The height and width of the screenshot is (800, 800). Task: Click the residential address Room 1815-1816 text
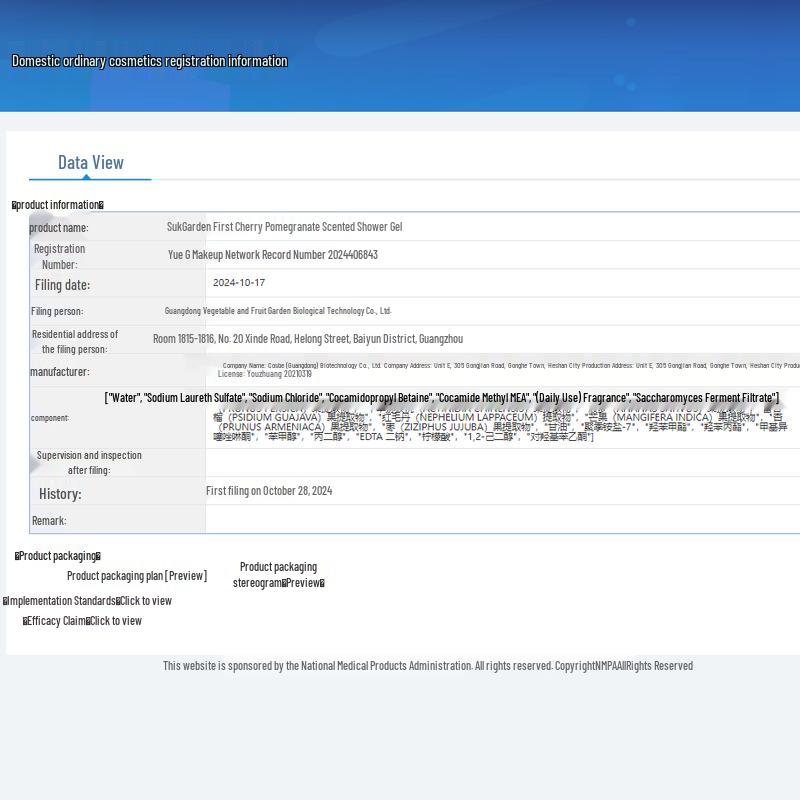click(307, 339)
